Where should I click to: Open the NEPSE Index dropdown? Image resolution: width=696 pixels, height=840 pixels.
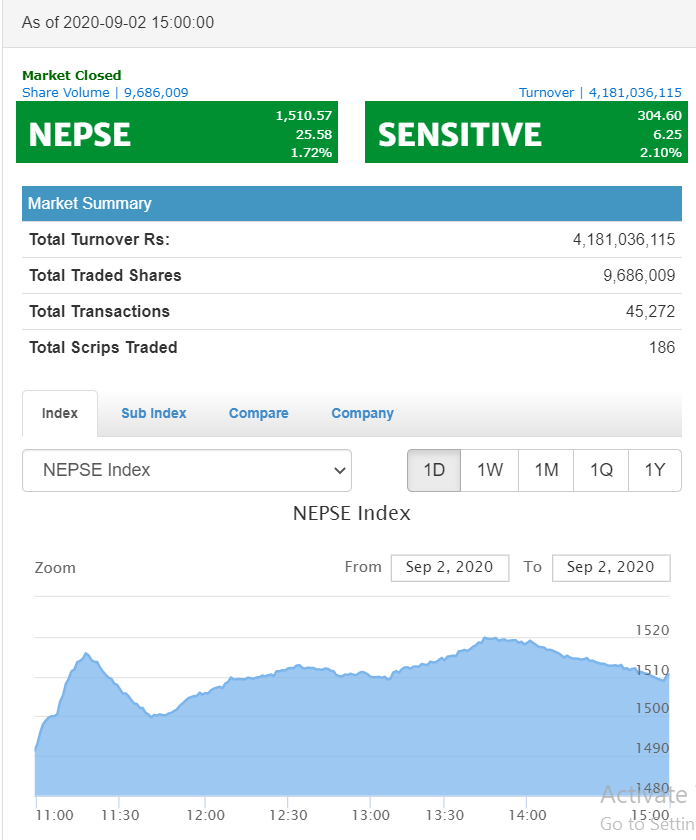coord(186,470)
